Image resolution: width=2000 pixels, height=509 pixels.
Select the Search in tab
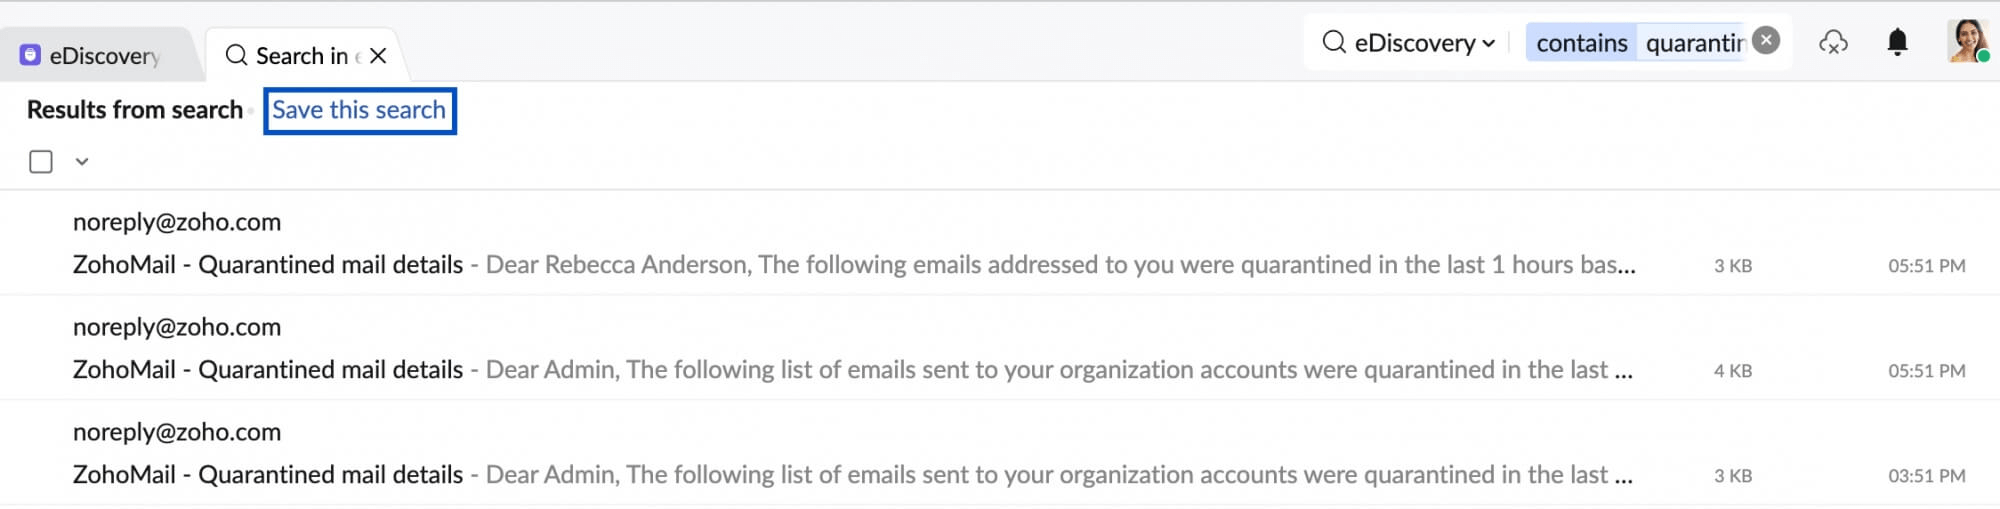tap(300, 56)
